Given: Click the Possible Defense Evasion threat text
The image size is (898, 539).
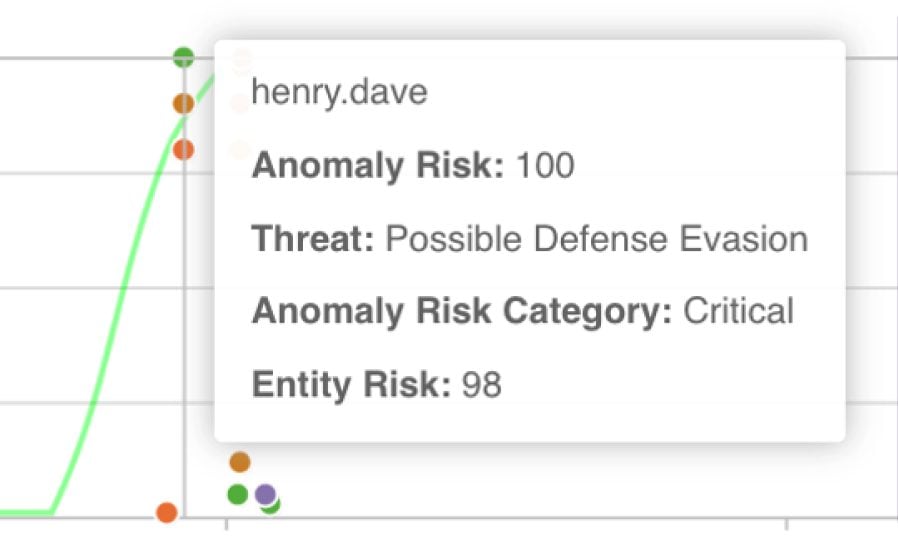Looking at the screenshot, I should point(597,238).
